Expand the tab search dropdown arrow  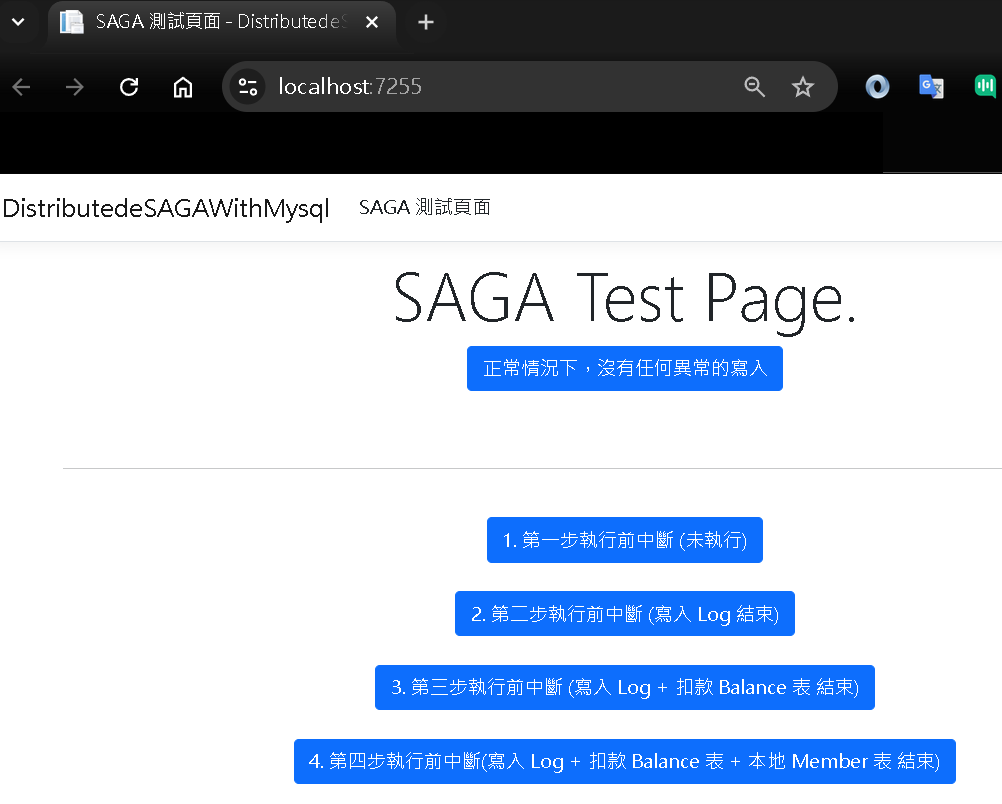[18, 22]
